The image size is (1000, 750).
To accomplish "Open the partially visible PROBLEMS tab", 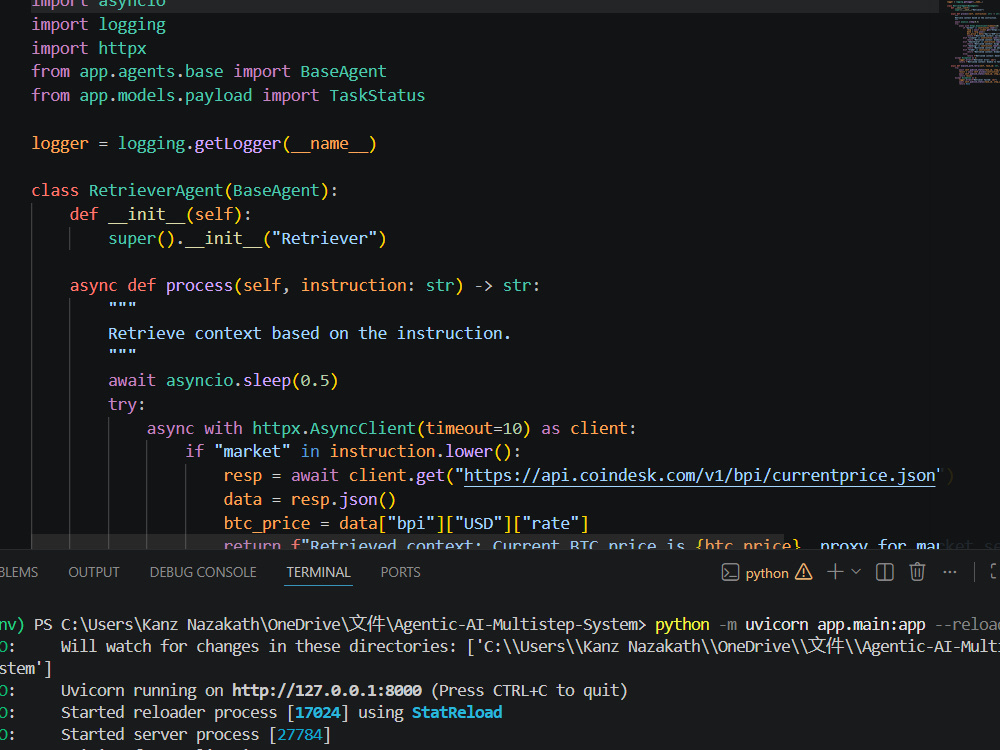I will pos(18,572).
